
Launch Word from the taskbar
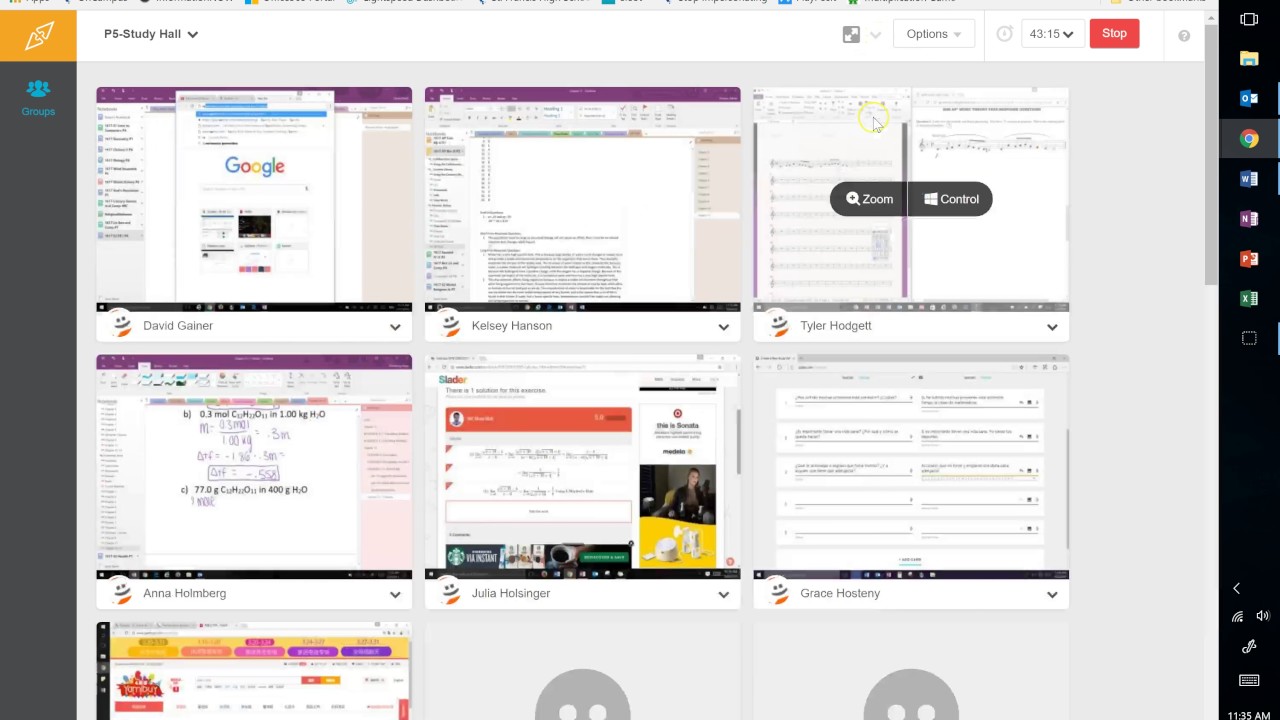pos(1249,179)
